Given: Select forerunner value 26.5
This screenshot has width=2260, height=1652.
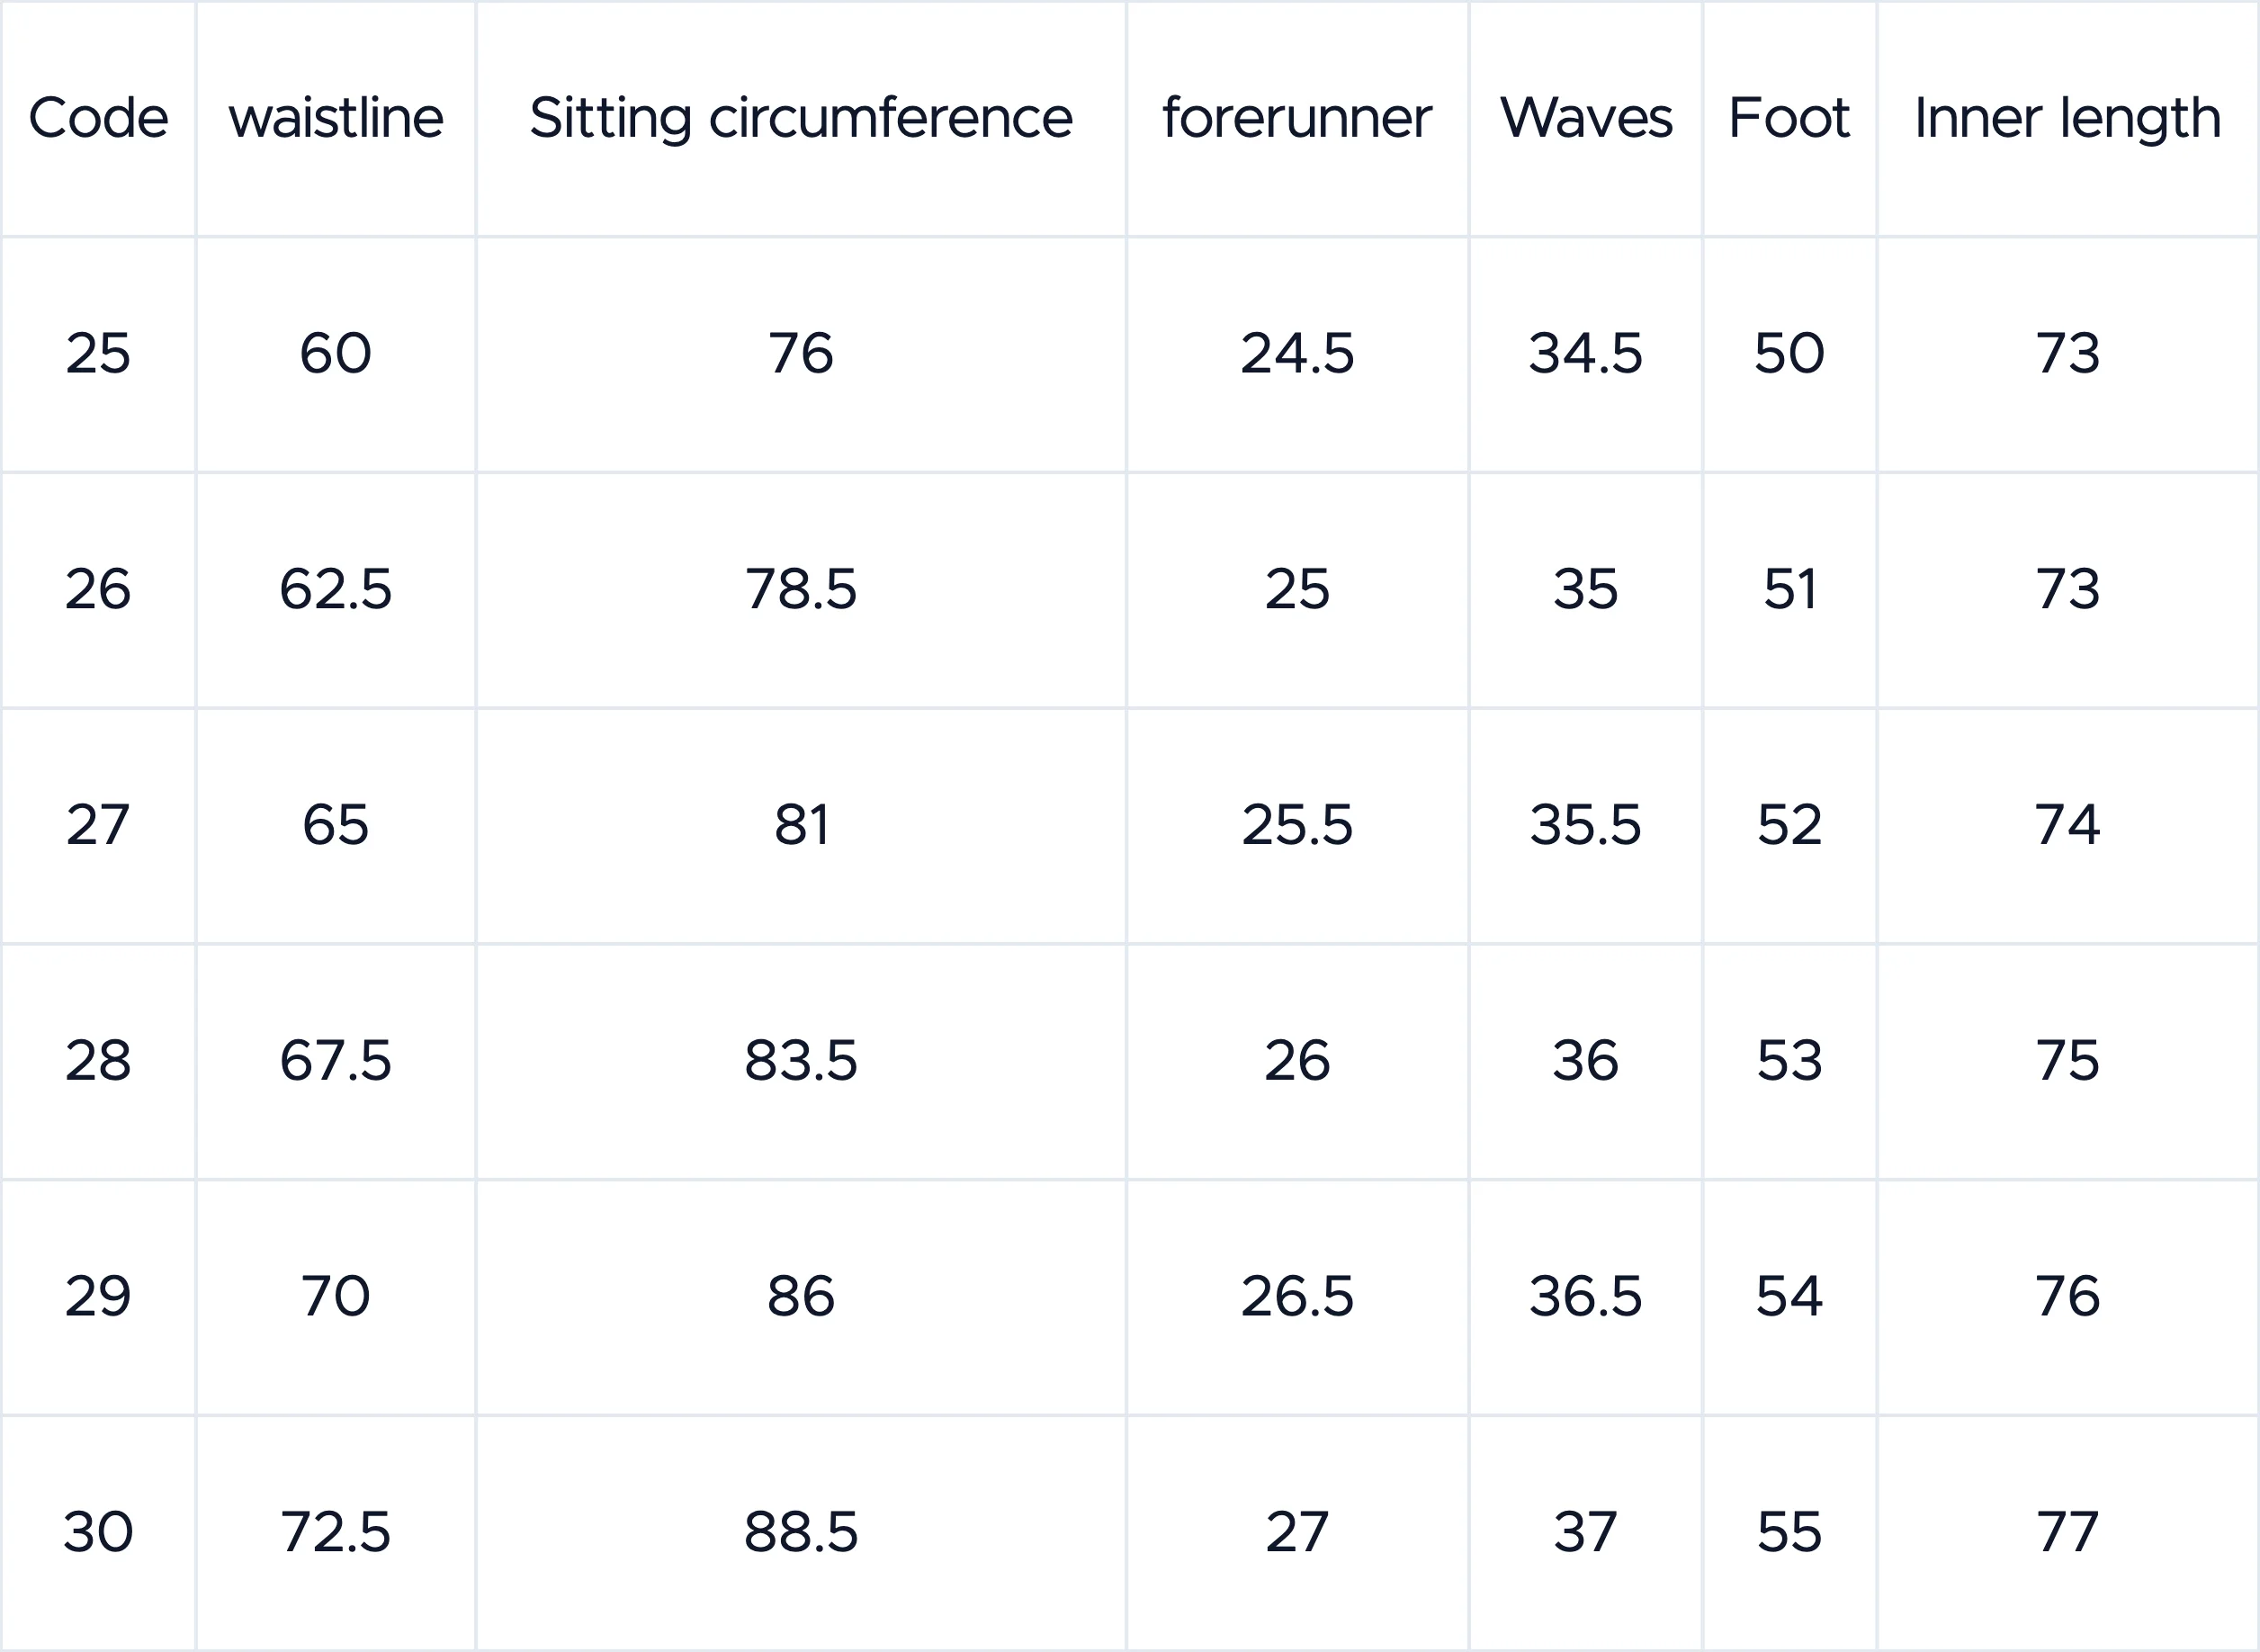Looking at the screenshot, I should click(1297, 1297).
